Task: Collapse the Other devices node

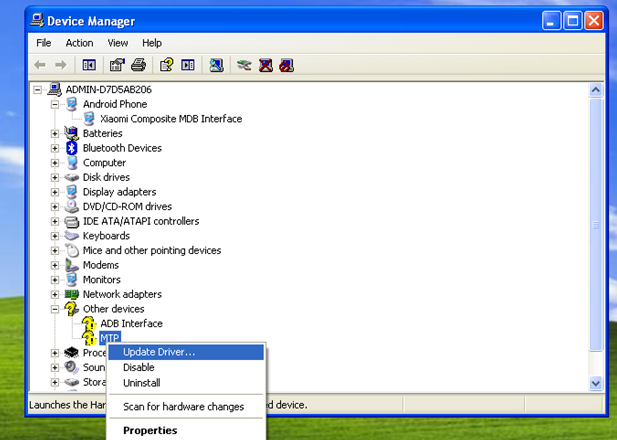Action: click(55, 309)
